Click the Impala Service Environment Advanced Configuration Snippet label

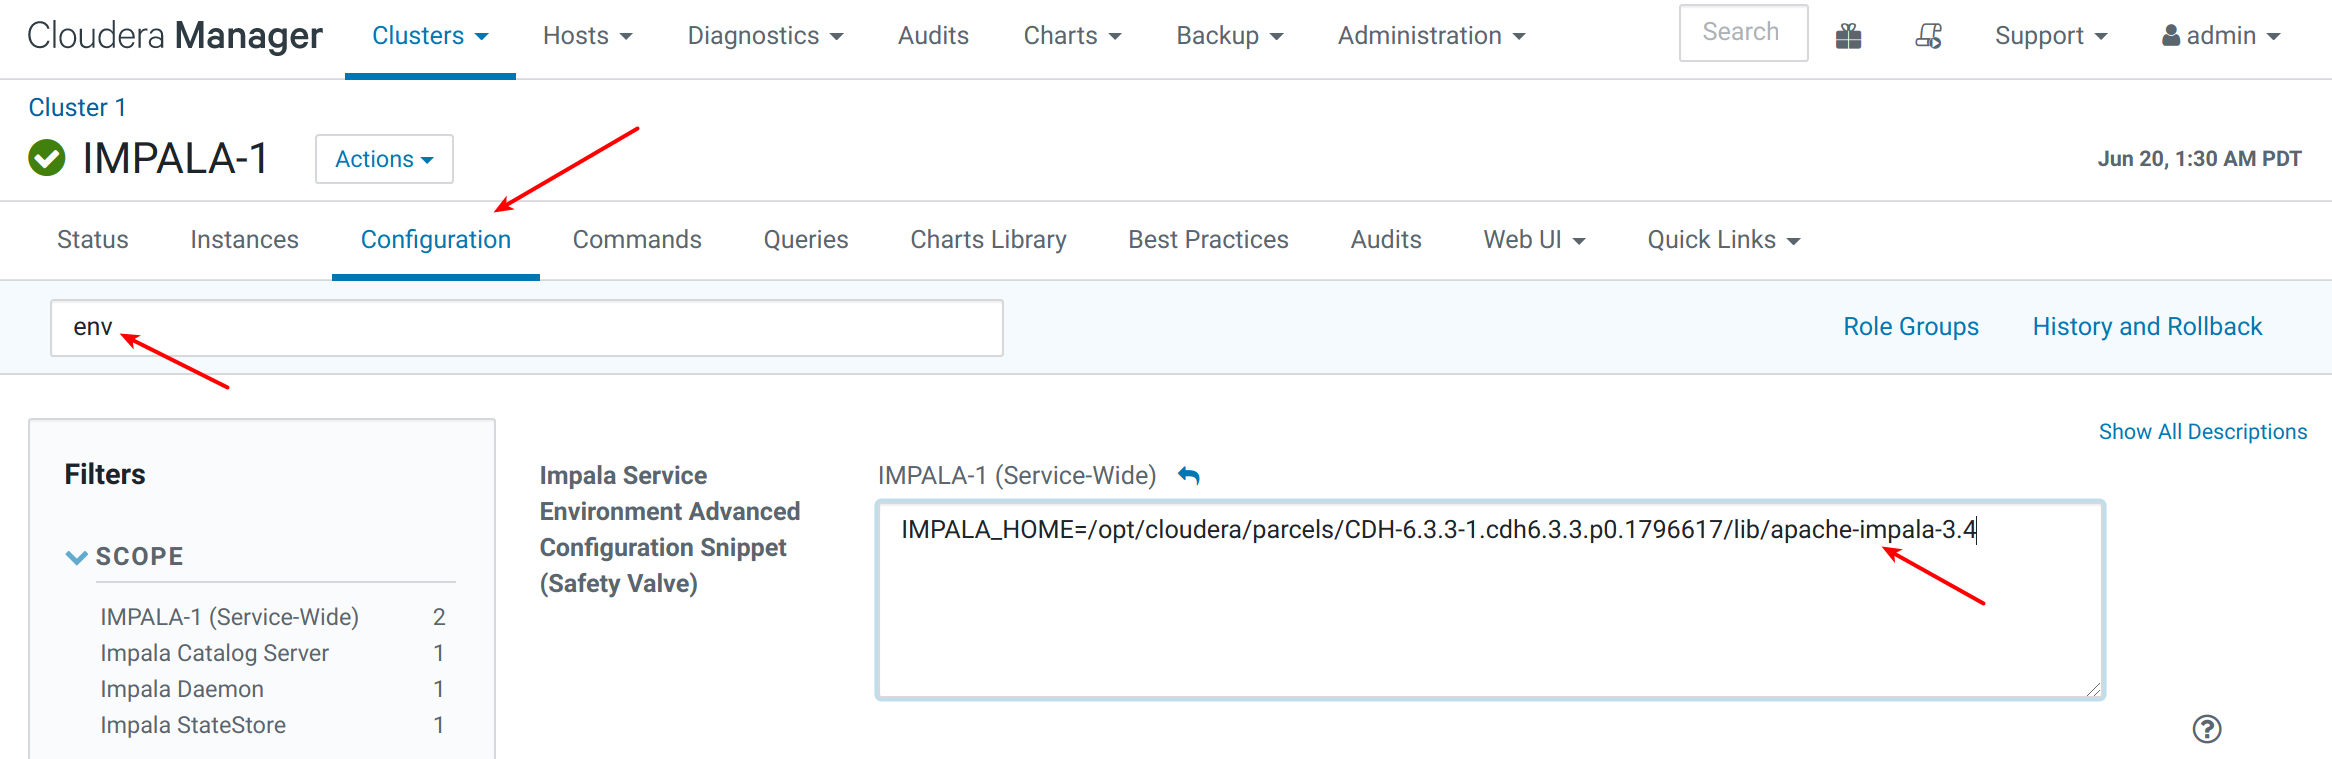[x=670, y=529]
